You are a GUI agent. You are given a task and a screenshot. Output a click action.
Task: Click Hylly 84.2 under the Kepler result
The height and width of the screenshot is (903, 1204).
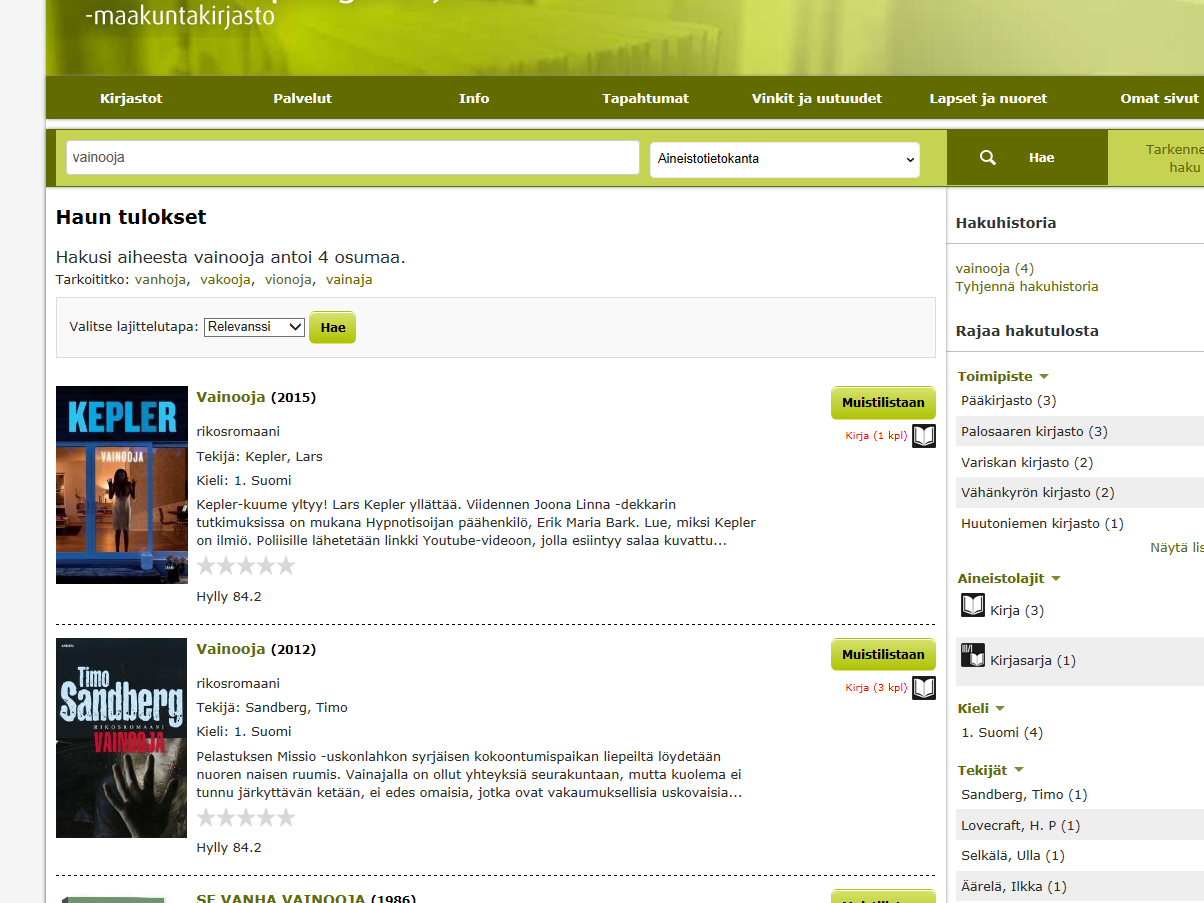229,597
